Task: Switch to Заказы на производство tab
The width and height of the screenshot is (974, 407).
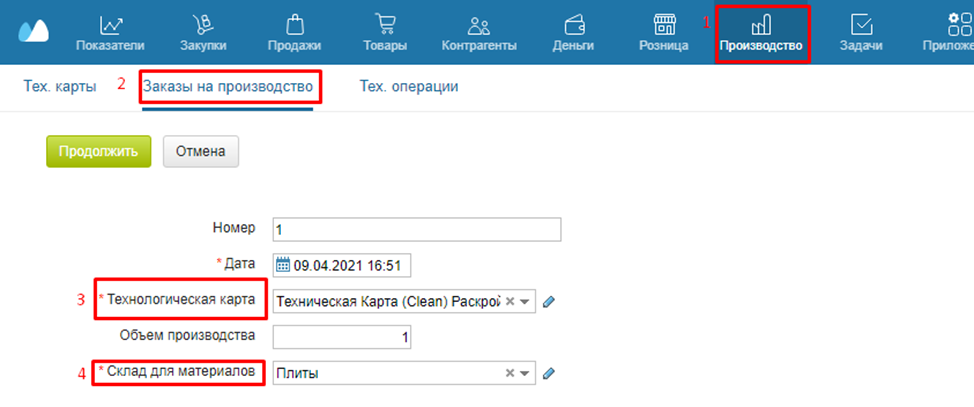Action: point(227,86)
